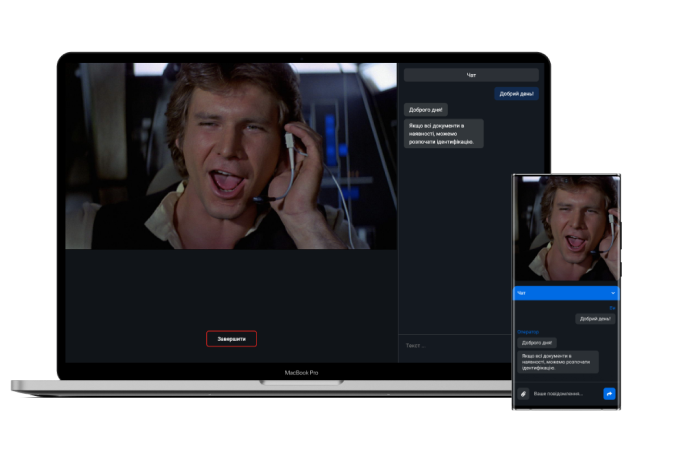The image size is (680, 450).
Task: Tap the long identification message on phone
Action: [555, 362]
